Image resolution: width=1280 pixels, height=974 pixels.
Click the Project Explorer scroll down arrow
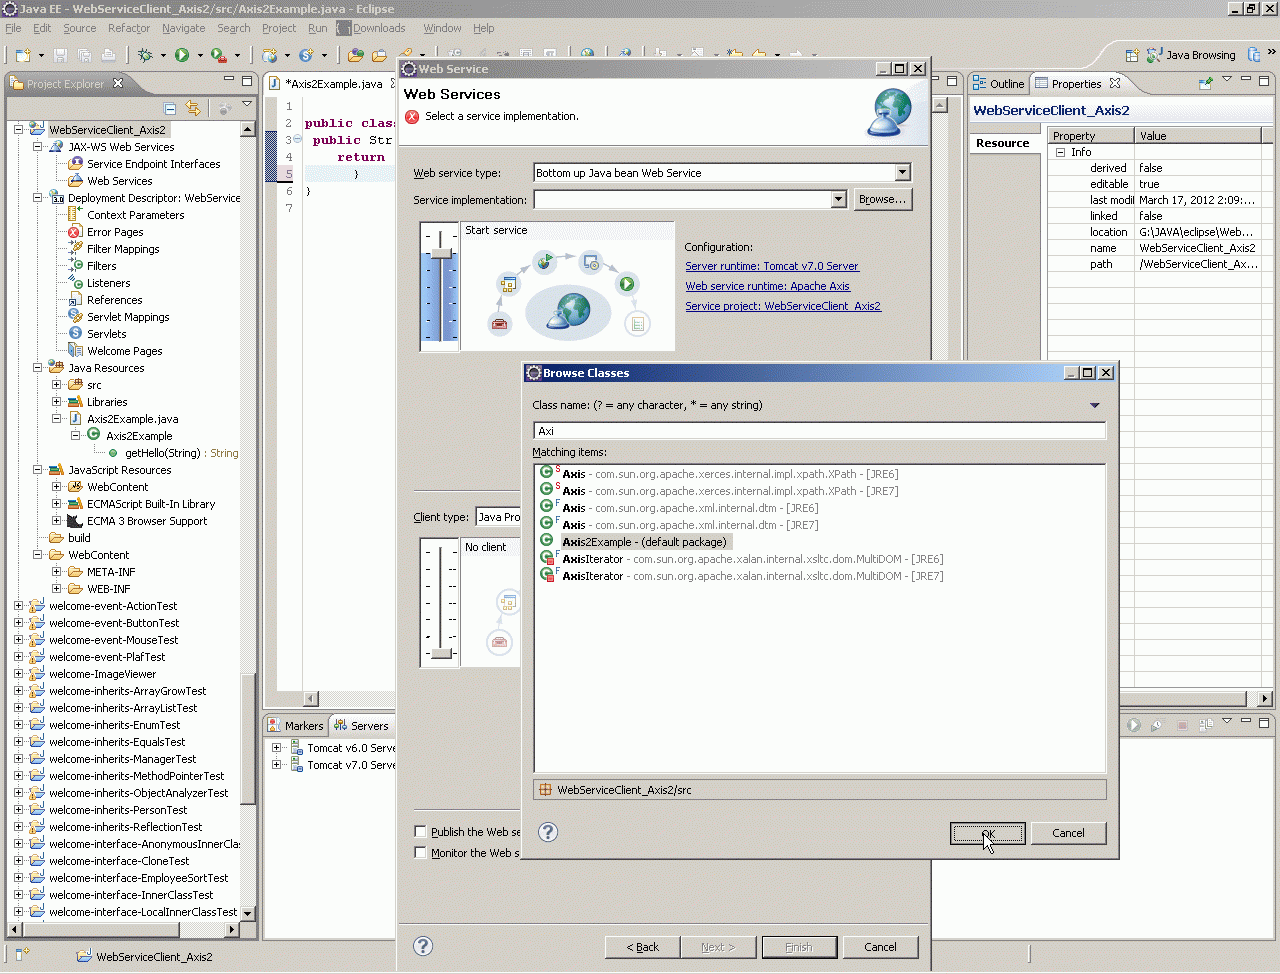(248, 913)
